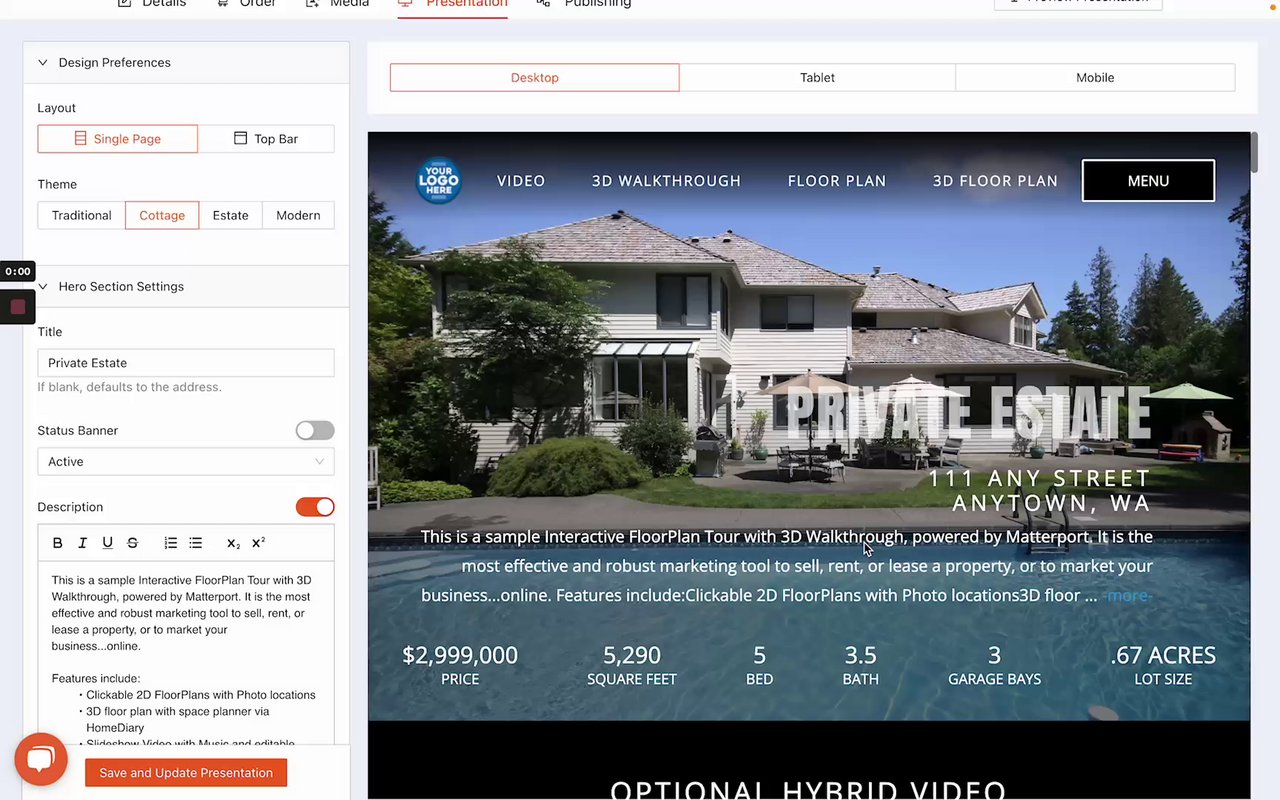The width and height of the screenshot is (1280, 800).
Task: Go to VIDEO in preview navigation
Action: click(521, 181)
